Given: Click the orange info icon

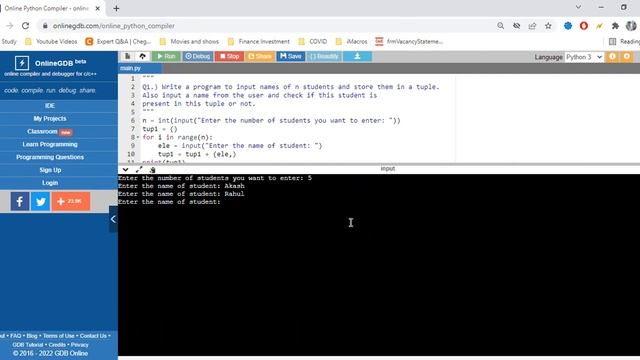Looking at the screenshot, I should [613, 57].
